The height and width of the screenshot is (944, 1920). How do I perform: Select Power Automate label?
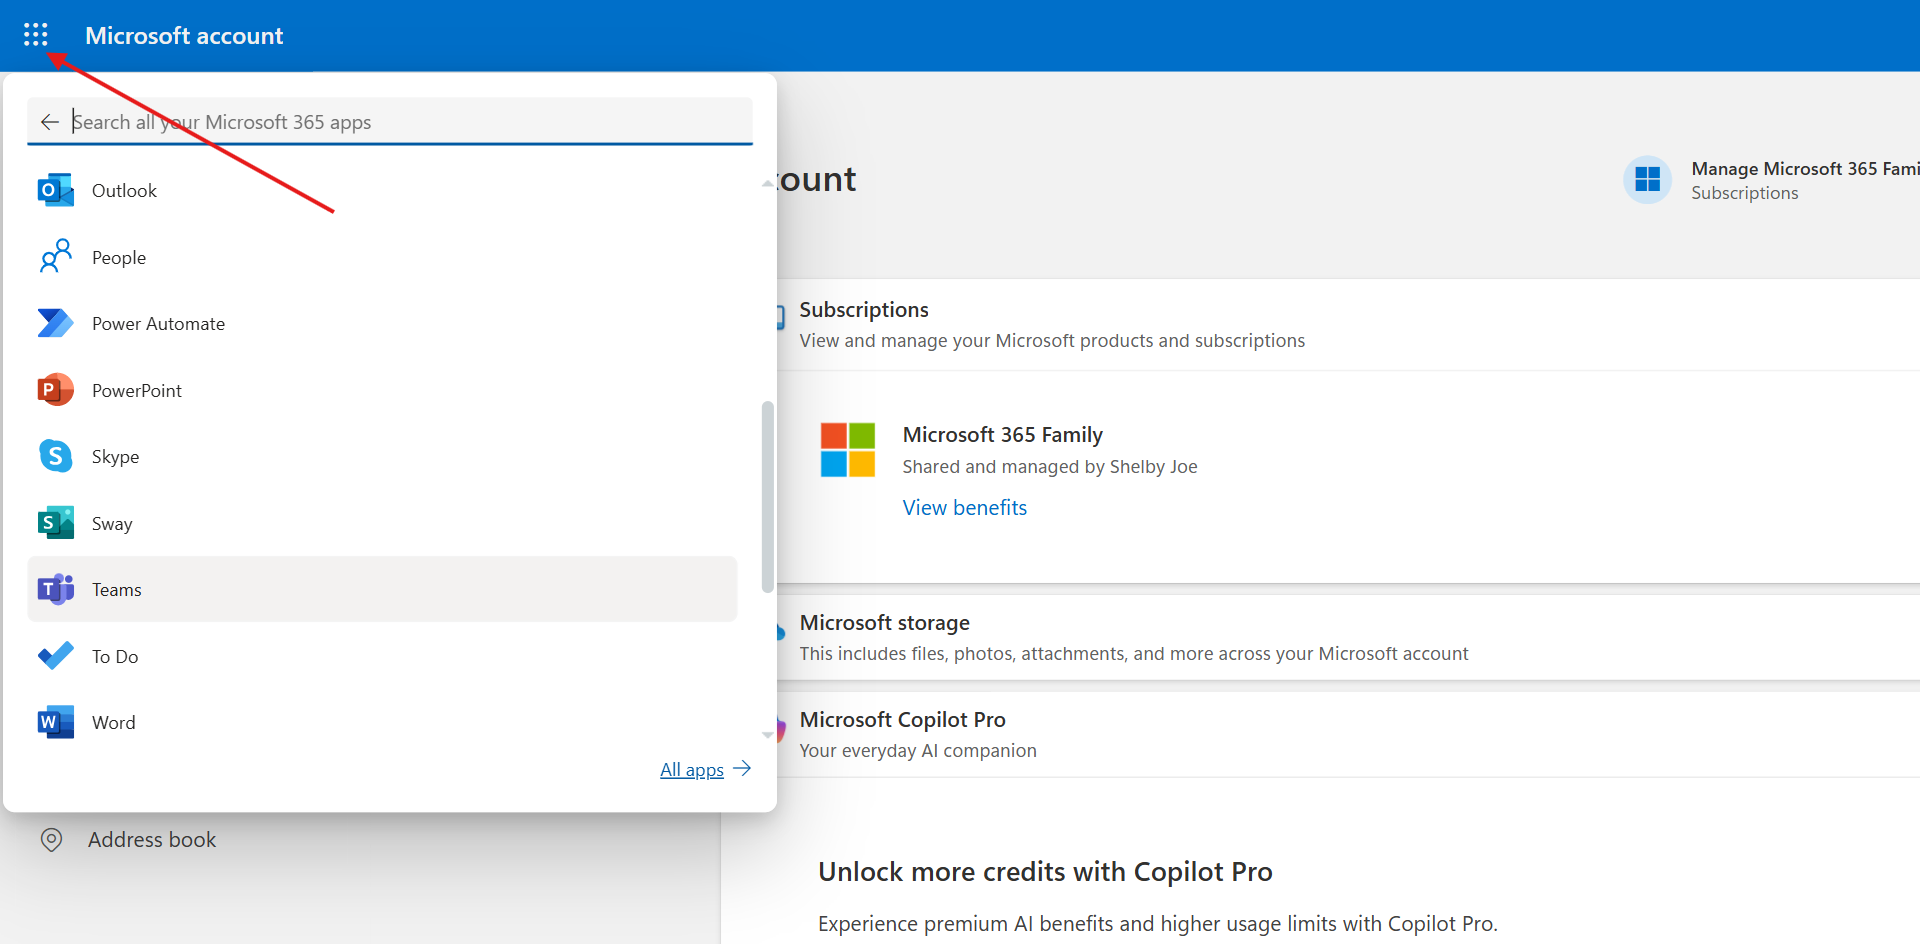point(158,324)
